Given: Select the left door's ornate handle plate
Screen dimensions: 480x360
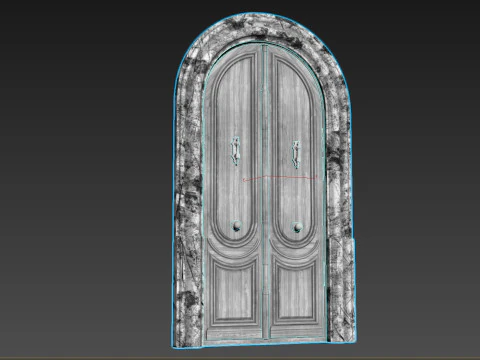Looking at the screenshot, I should click(236, 151).
